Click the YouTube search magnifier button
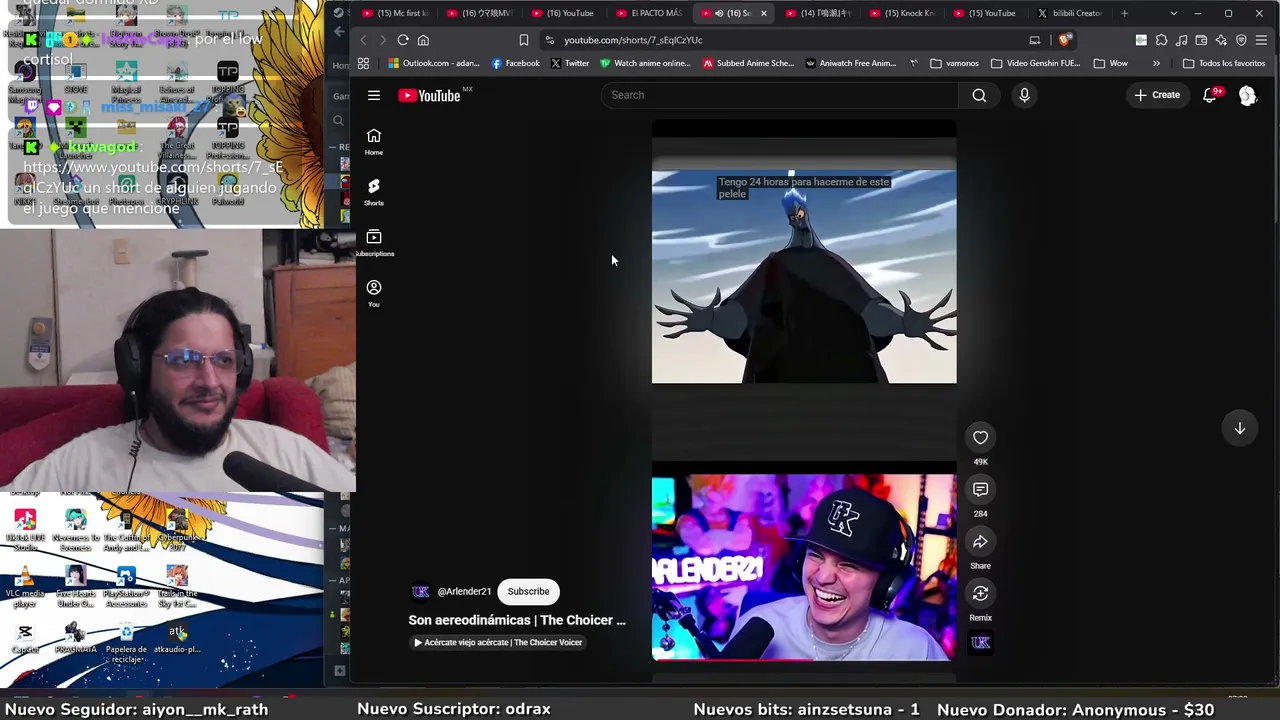This screenshot has height=720, width=1280. (x=979, y=95)
